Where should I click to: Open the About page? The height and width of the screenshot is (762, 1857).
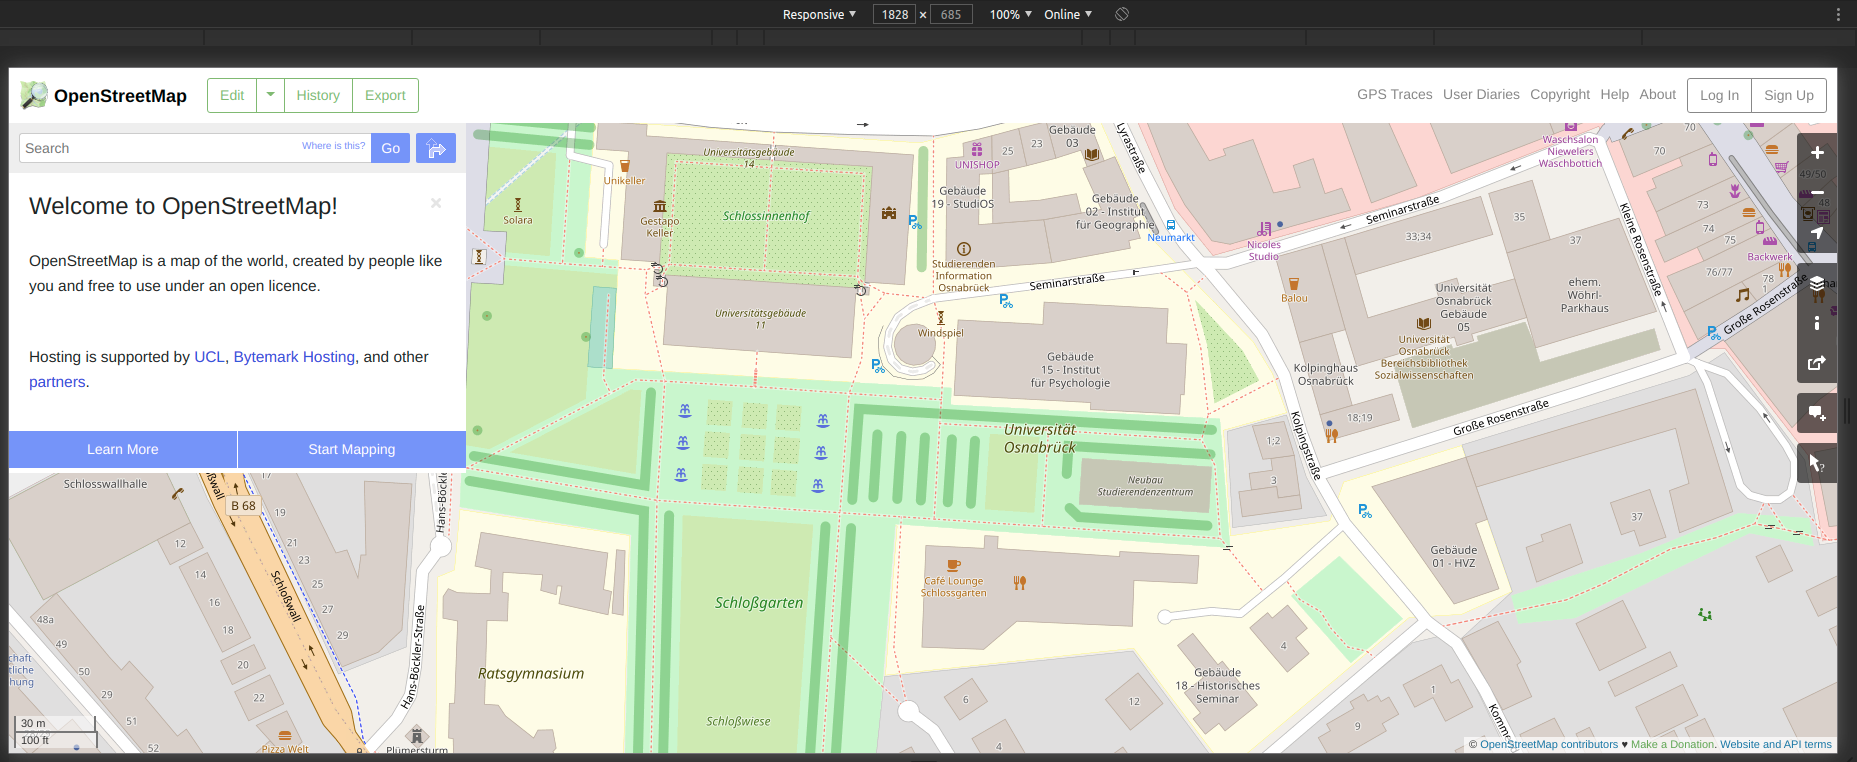coord(1657,94)
